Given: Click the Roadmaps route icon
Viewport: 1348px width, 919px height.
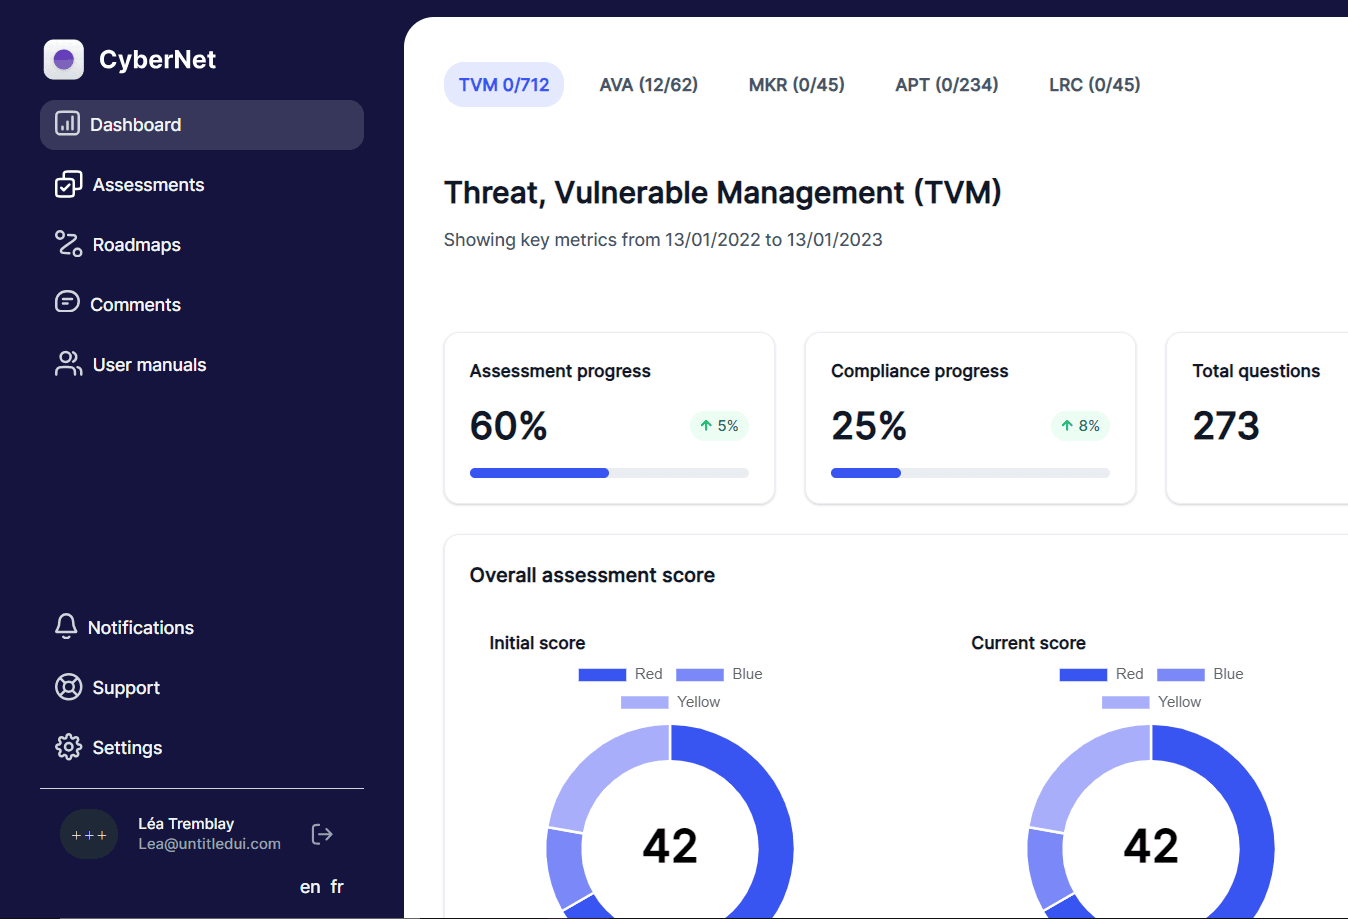Looking at the screenshot, I should [x=68, y=244].
